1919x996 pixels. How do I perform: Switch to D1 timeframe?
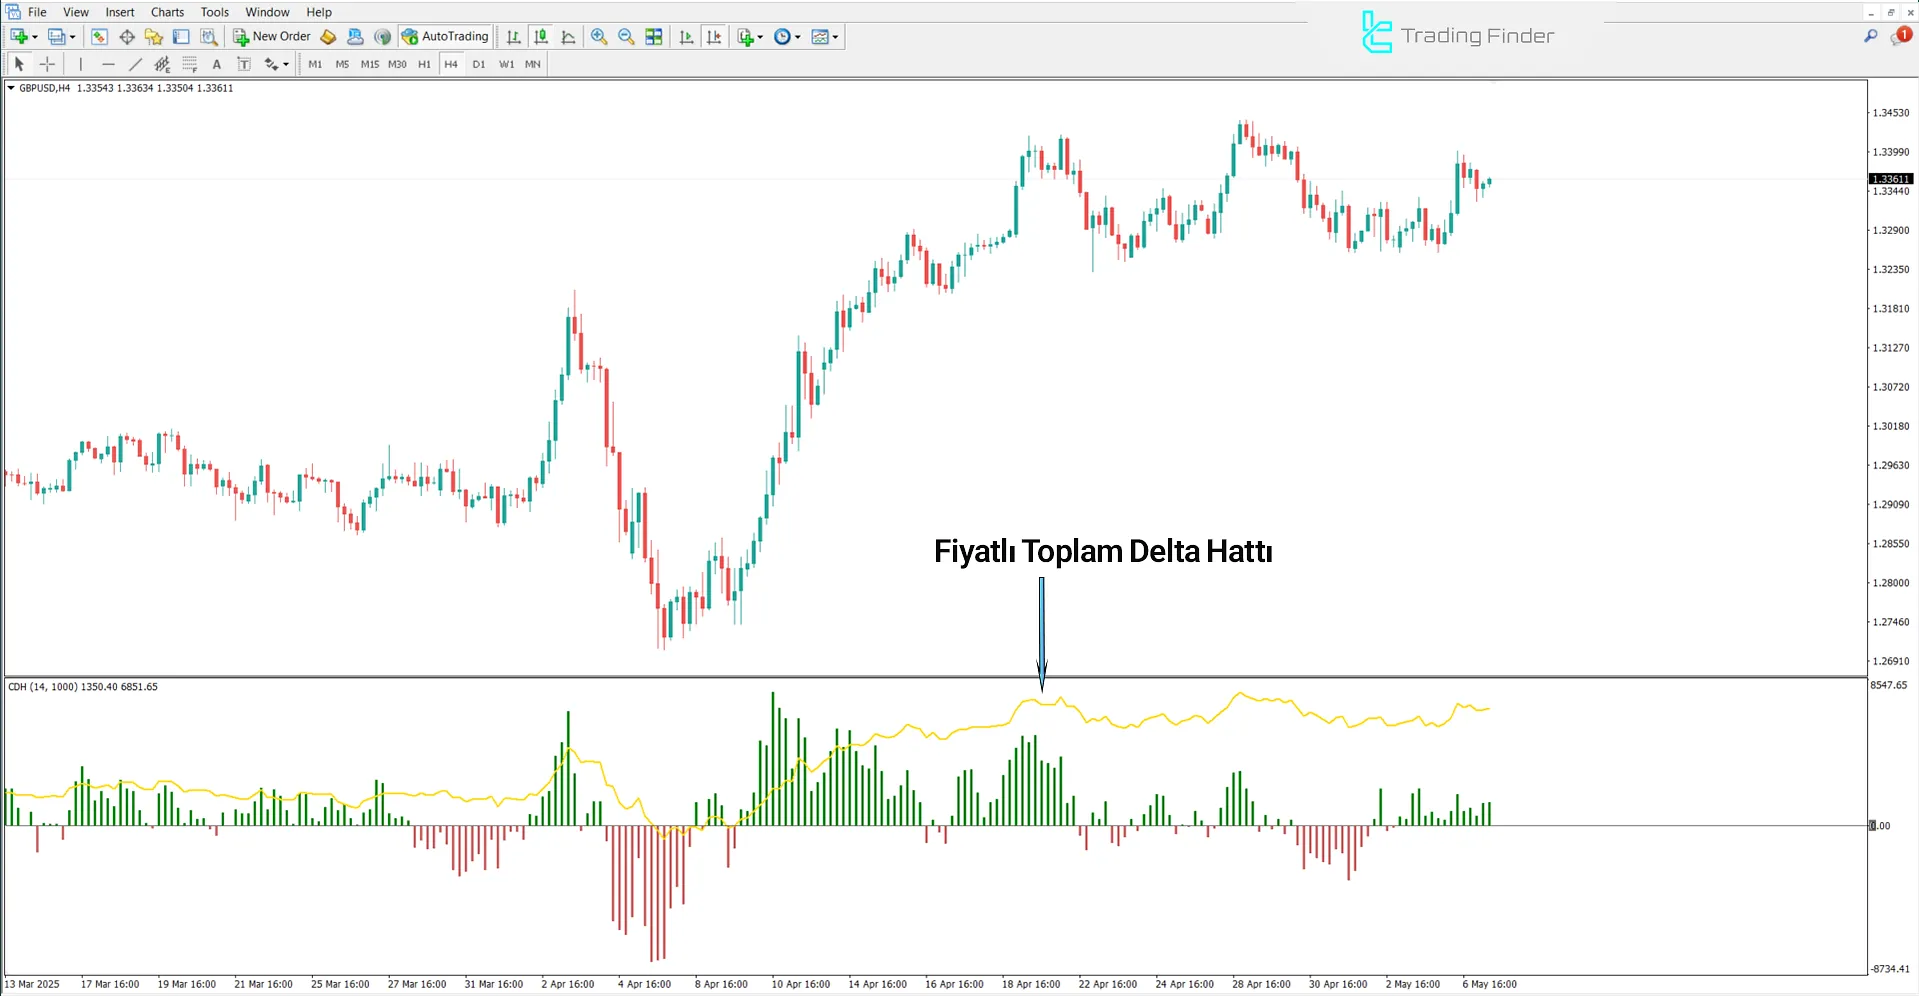point(479,64)
